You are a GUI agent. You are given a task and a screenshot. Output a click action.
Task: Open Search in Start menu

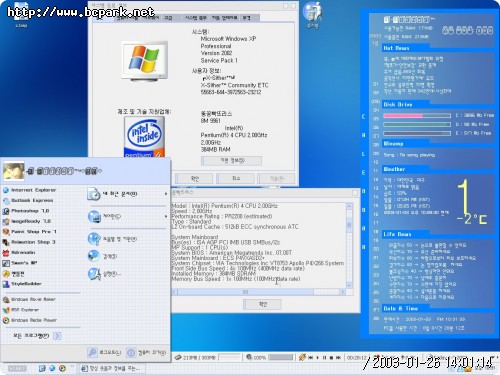point(103,256)
